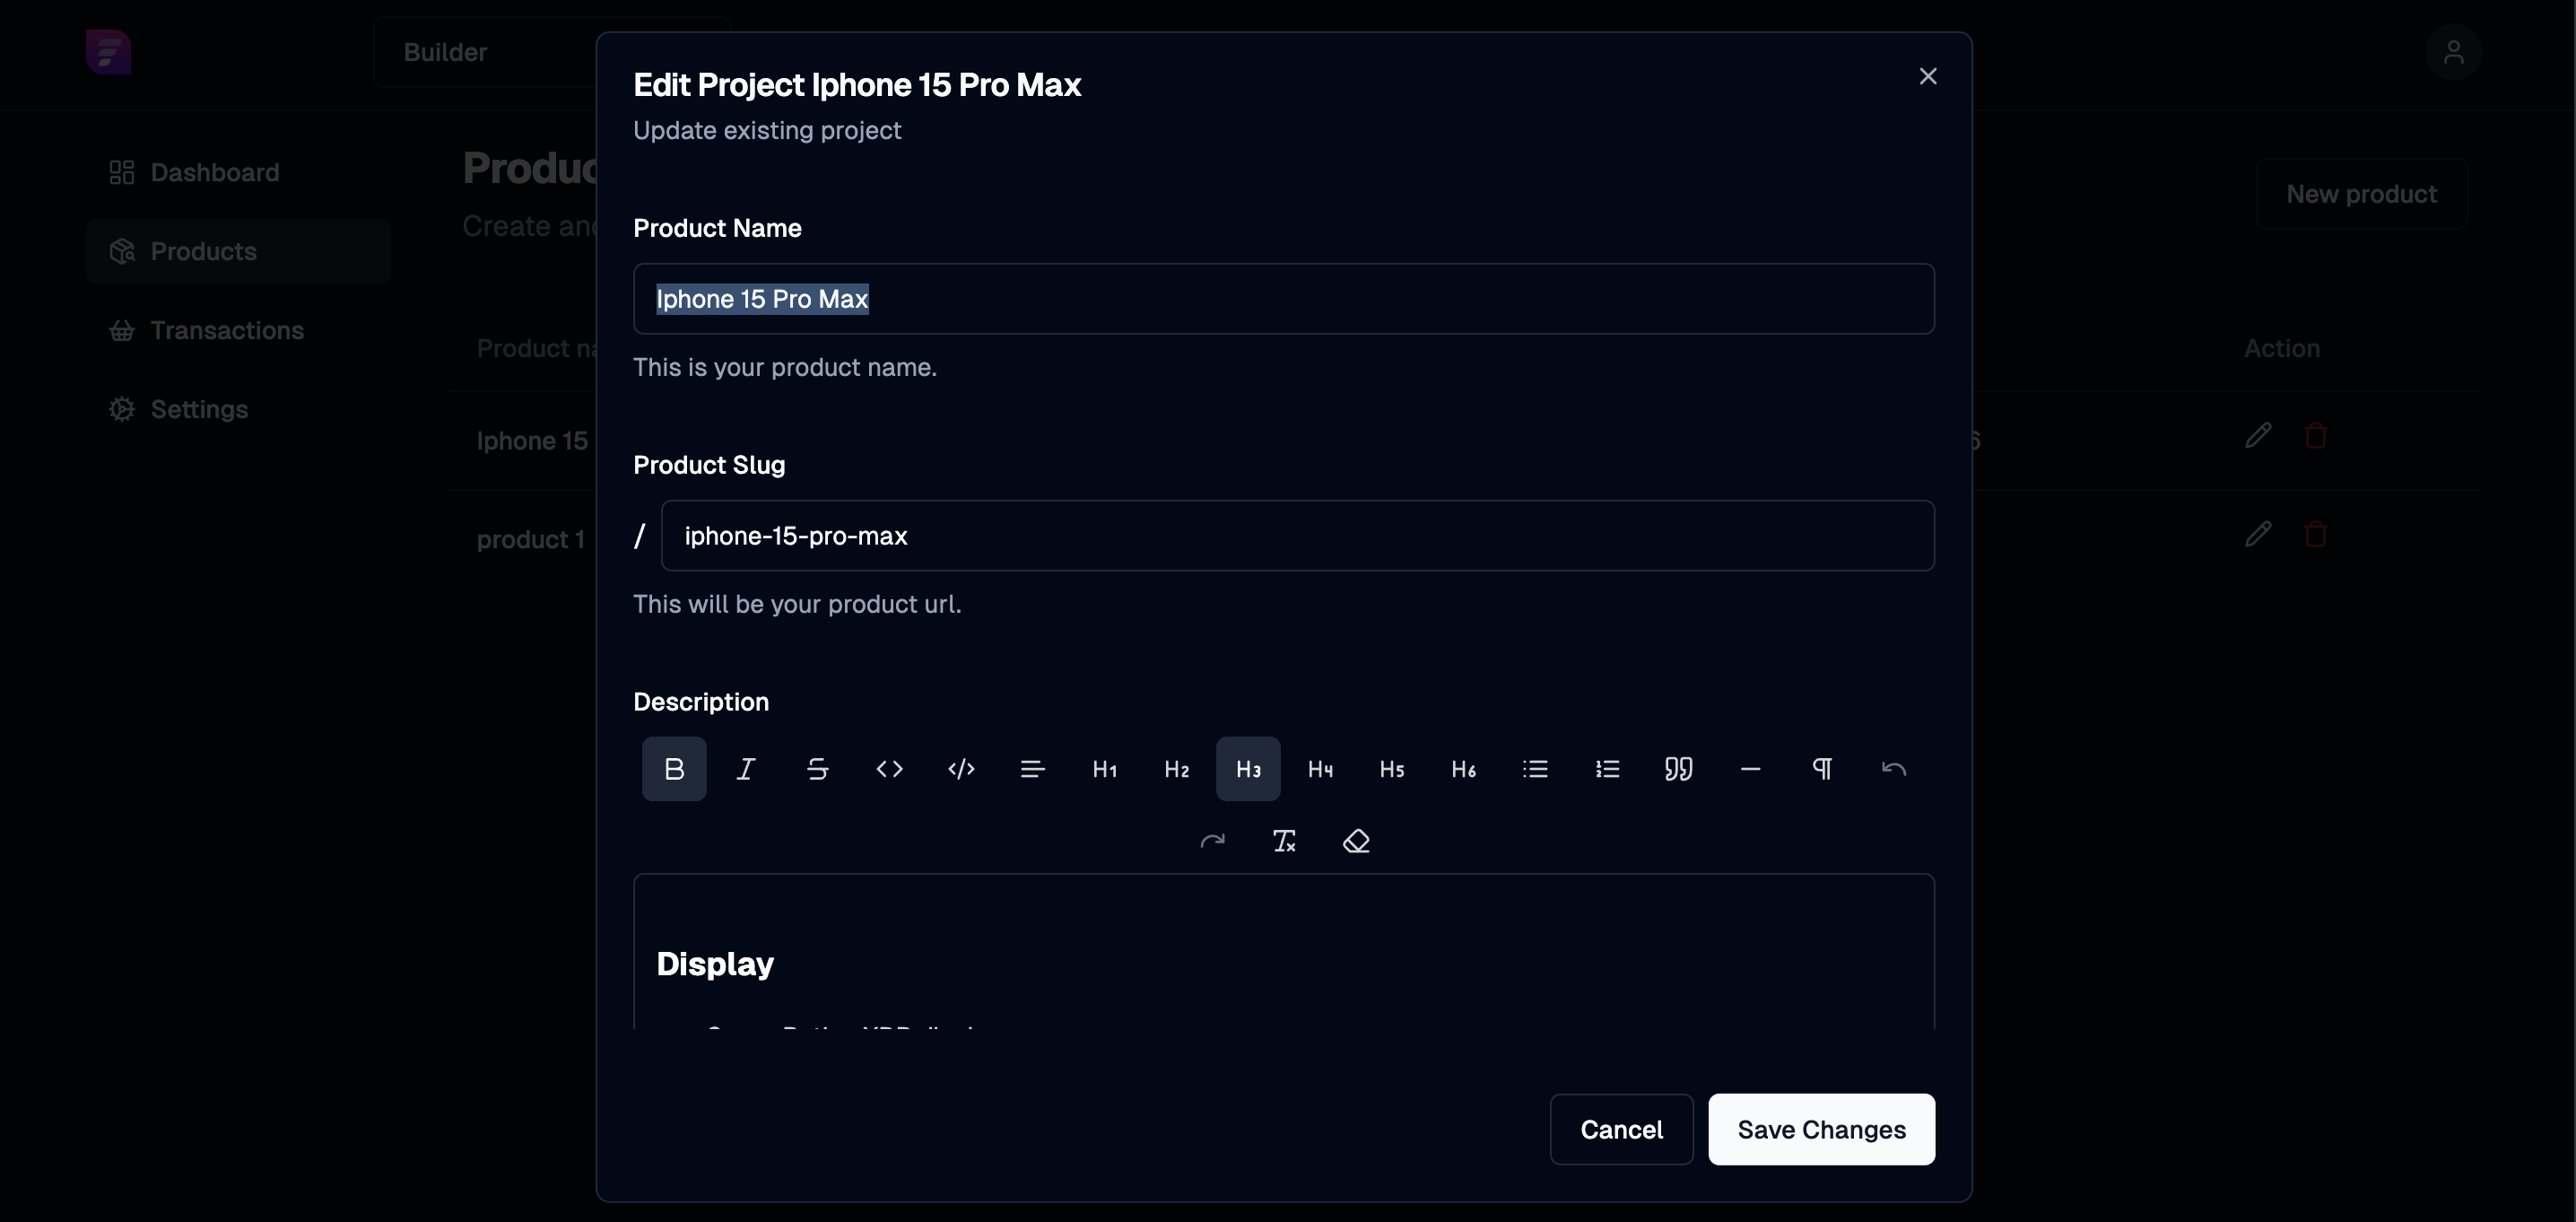Image resolution: width=2576 pixels, height=1222 pixels.
Task: Apply Heading 4 style
Action: tap(1320, 769)
